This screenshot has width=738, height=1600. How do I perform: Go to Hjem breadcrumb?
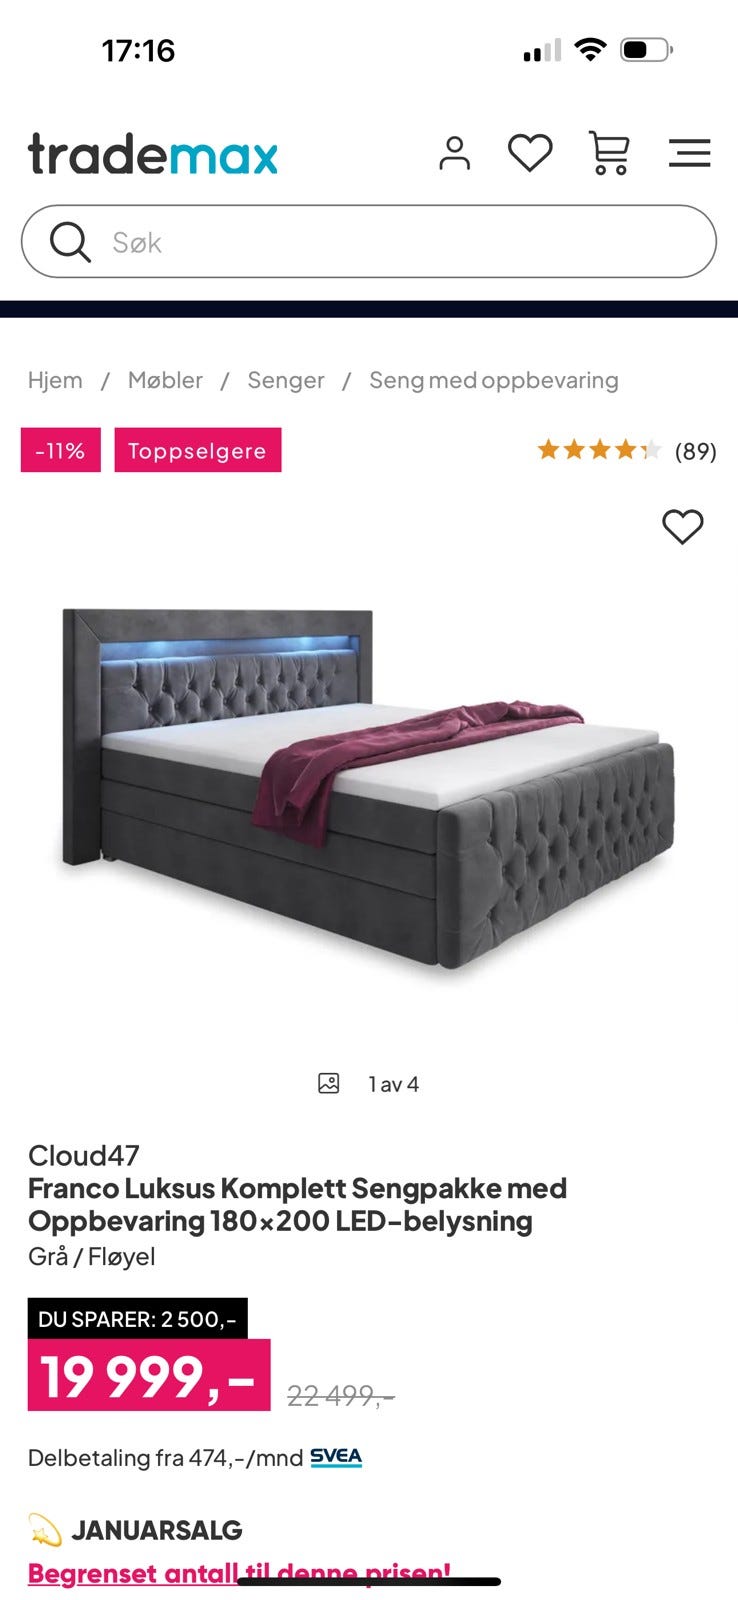pos(55,380)
